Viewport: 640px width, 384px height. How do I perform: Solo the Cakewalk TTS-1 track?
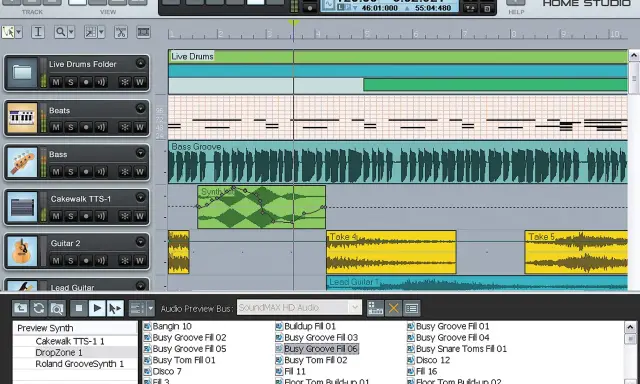[x=71, y=216]
